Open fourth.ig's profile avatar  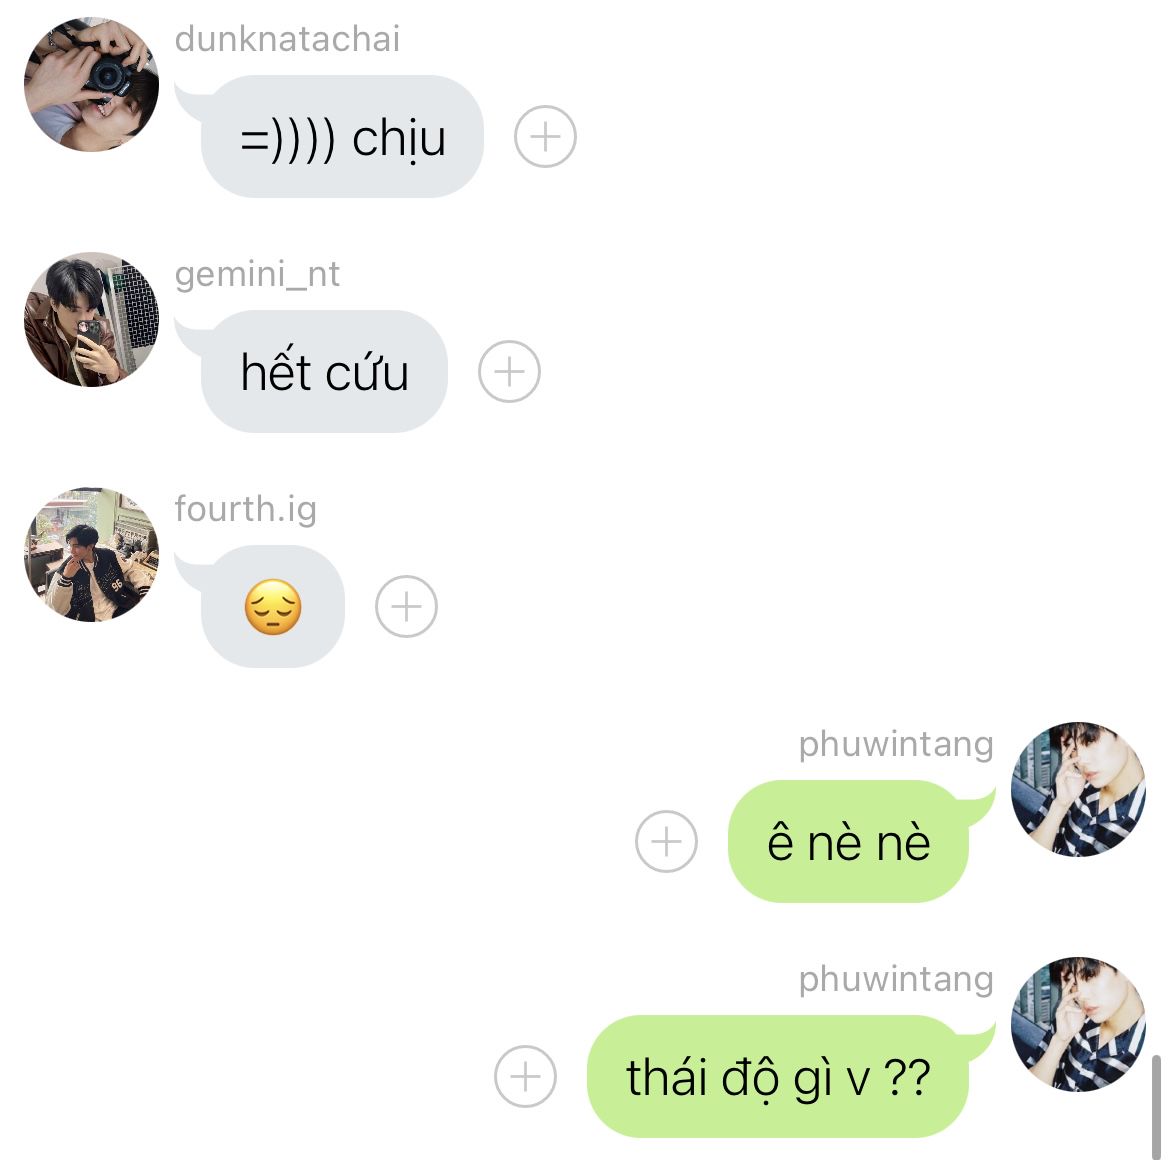point(91,554)
